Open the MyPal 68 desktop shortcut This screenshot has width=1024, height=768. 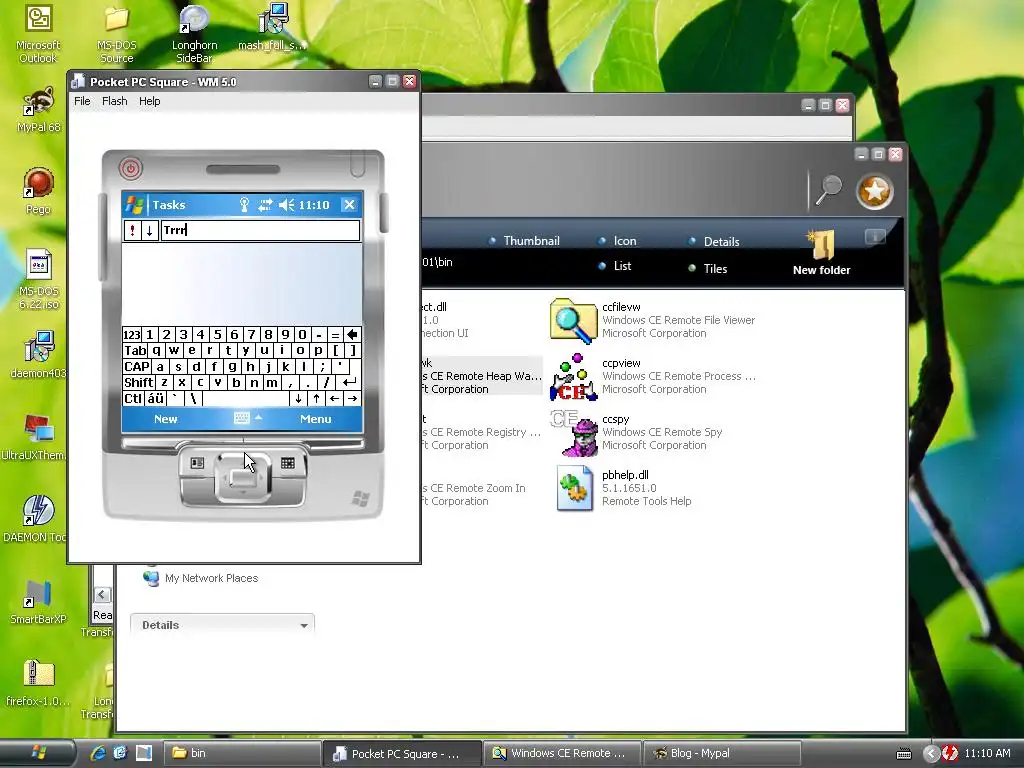point(39,110)
